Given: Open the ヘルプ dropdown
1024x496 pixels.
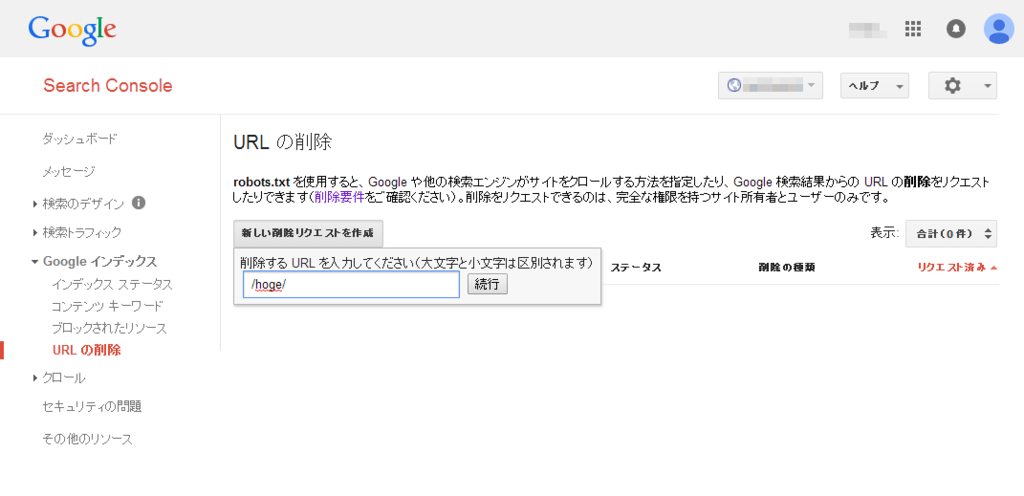Looking at the screenshot, I should [874, 85].
